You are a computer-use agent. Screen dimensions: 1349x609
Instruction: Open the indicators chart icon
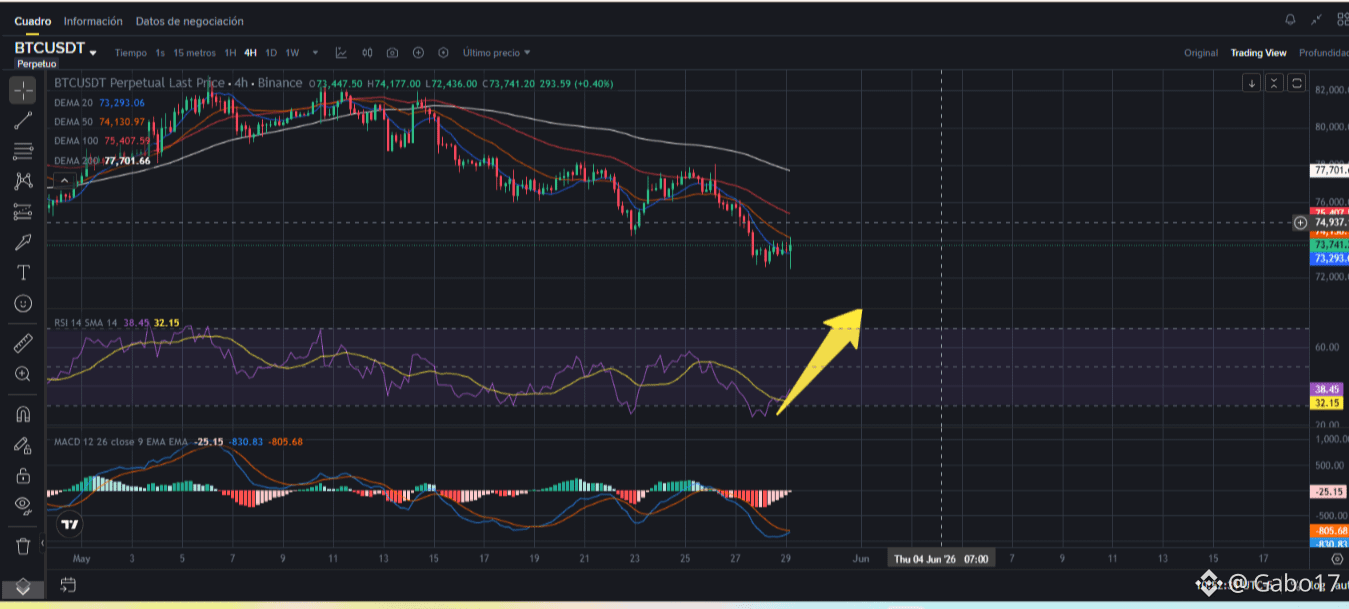pyautogui.click(x=342, y=52)
